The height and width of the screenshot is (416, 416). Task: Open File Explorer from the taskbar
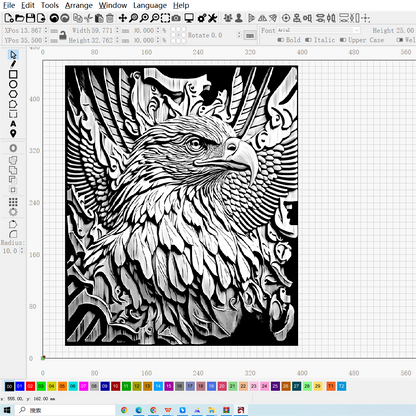(211, 410)
